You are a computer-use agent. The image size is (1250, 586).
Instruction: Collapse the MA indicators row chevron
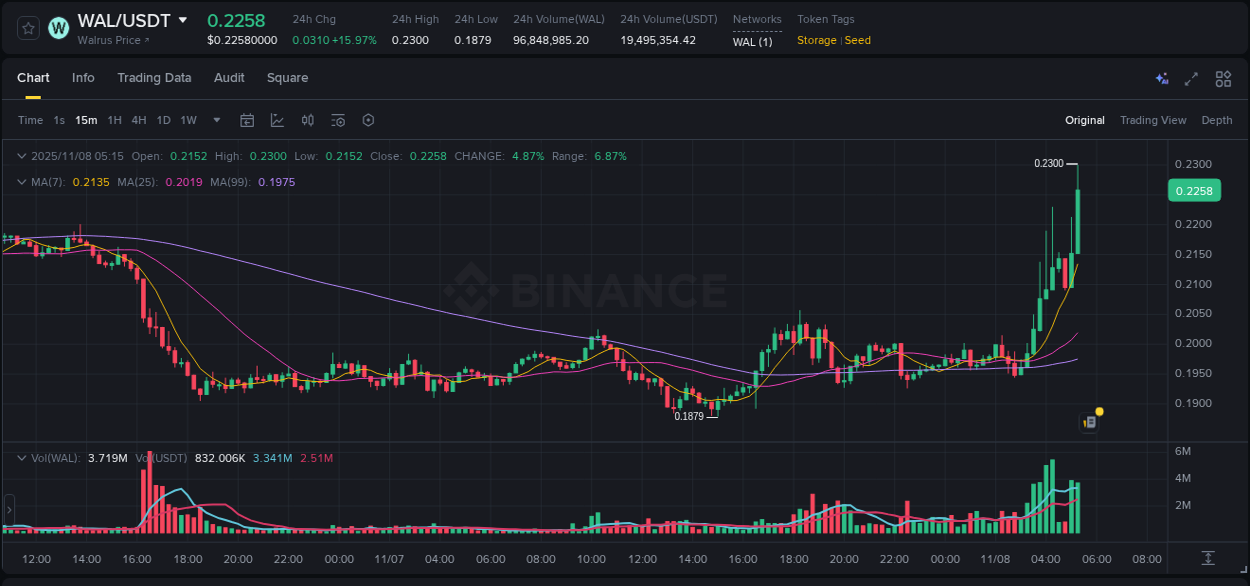coord(22,182)
